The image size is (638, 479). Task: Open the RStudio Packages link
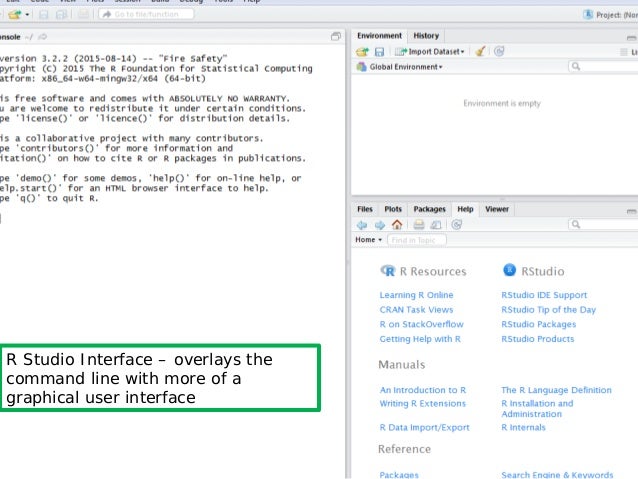(538, 324)
